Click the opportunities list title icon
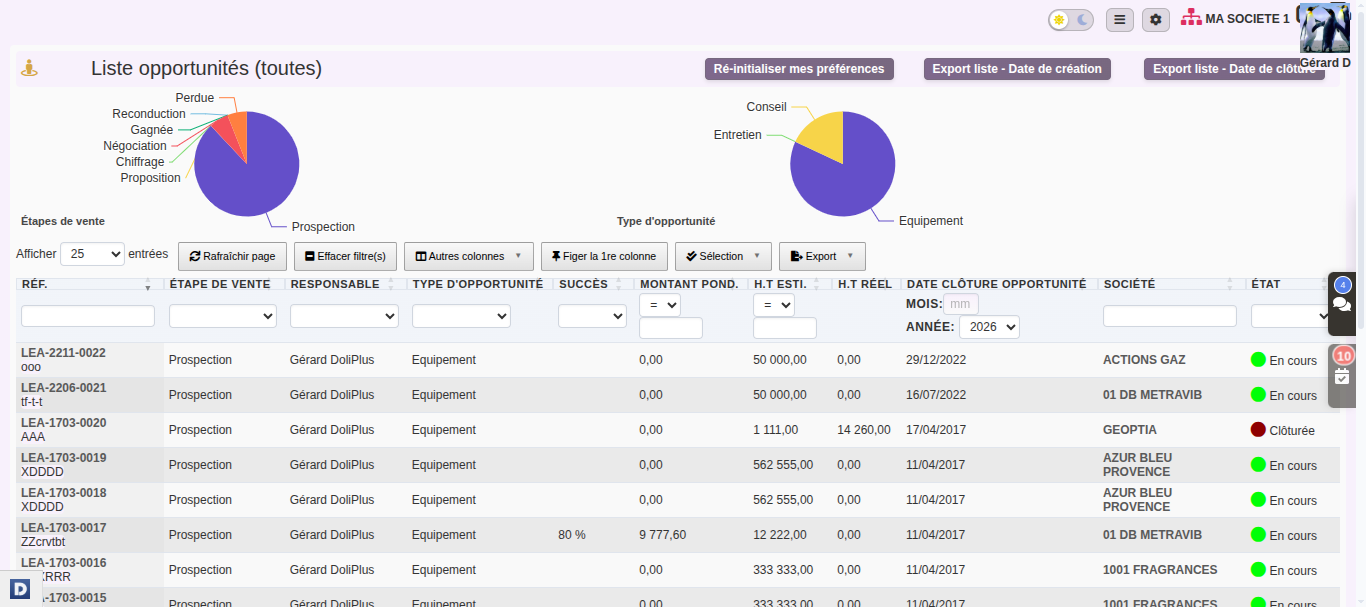Viewport: 1366px width, 607px height. [x=30, y=68]
